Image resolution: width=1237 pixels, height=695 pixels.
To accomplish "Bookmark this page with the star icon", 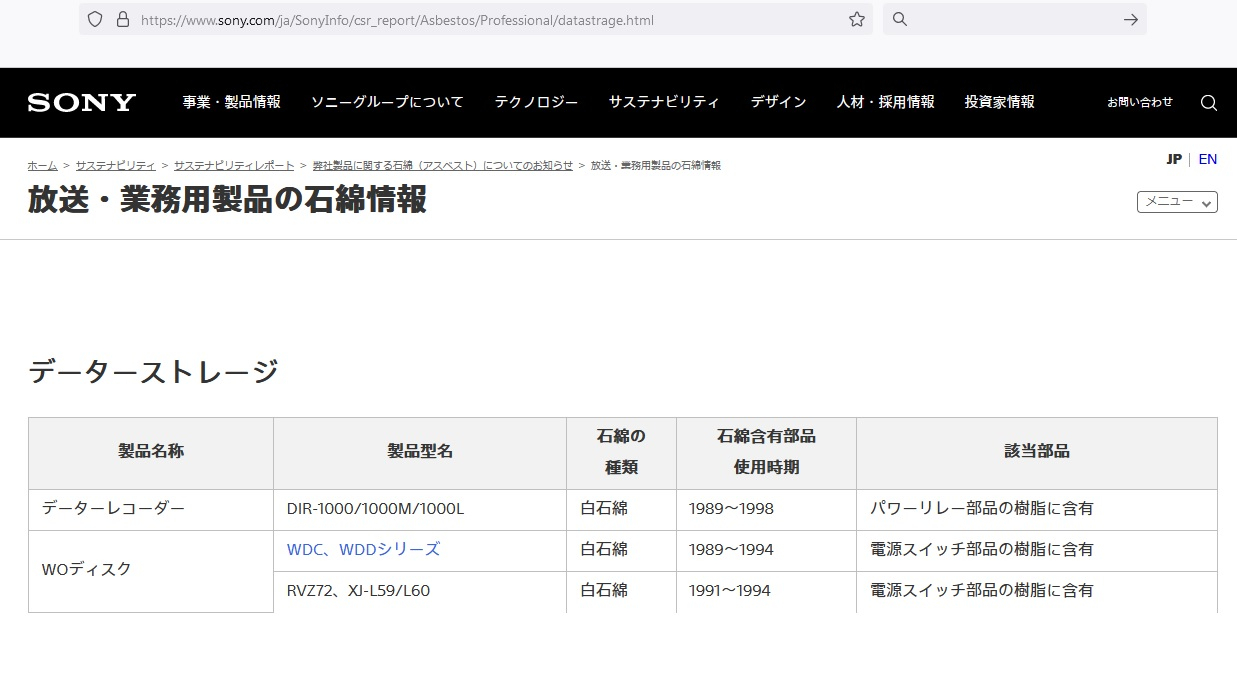I will [856, 19].
